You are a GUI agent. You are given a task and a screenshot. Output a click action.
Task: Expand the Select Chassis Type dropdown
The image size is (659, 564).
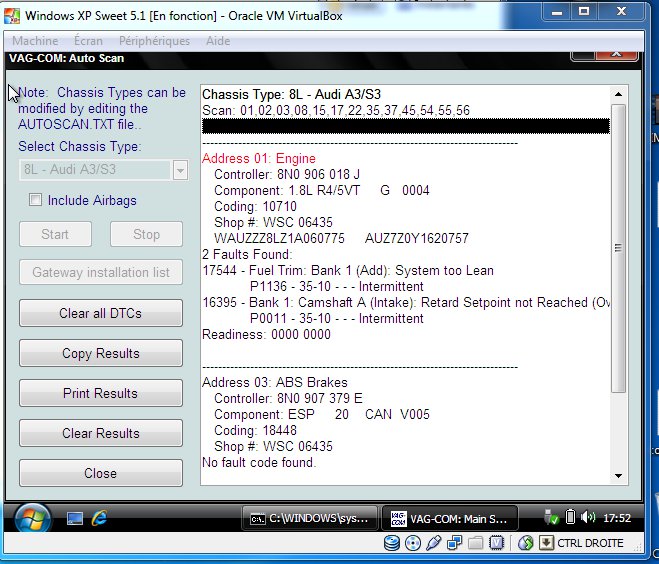[179, 170]
